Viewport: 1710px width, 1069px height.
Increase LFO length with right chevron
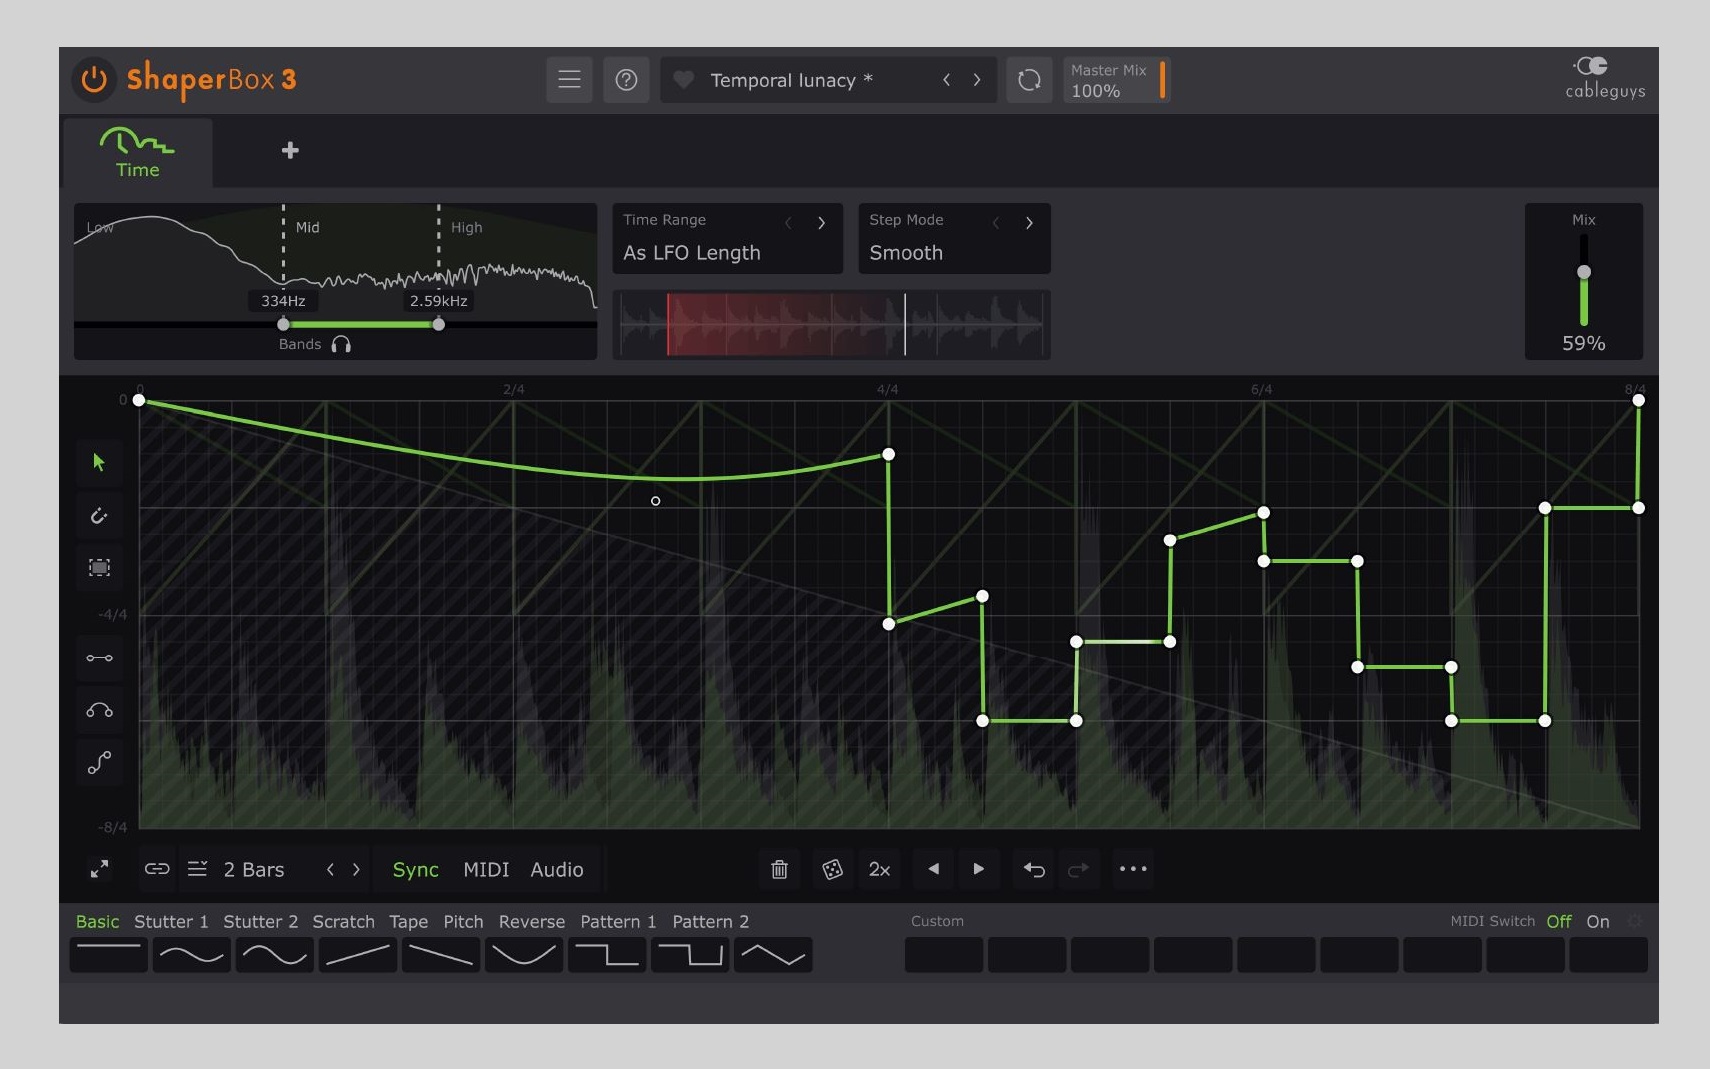coord(356,869)
